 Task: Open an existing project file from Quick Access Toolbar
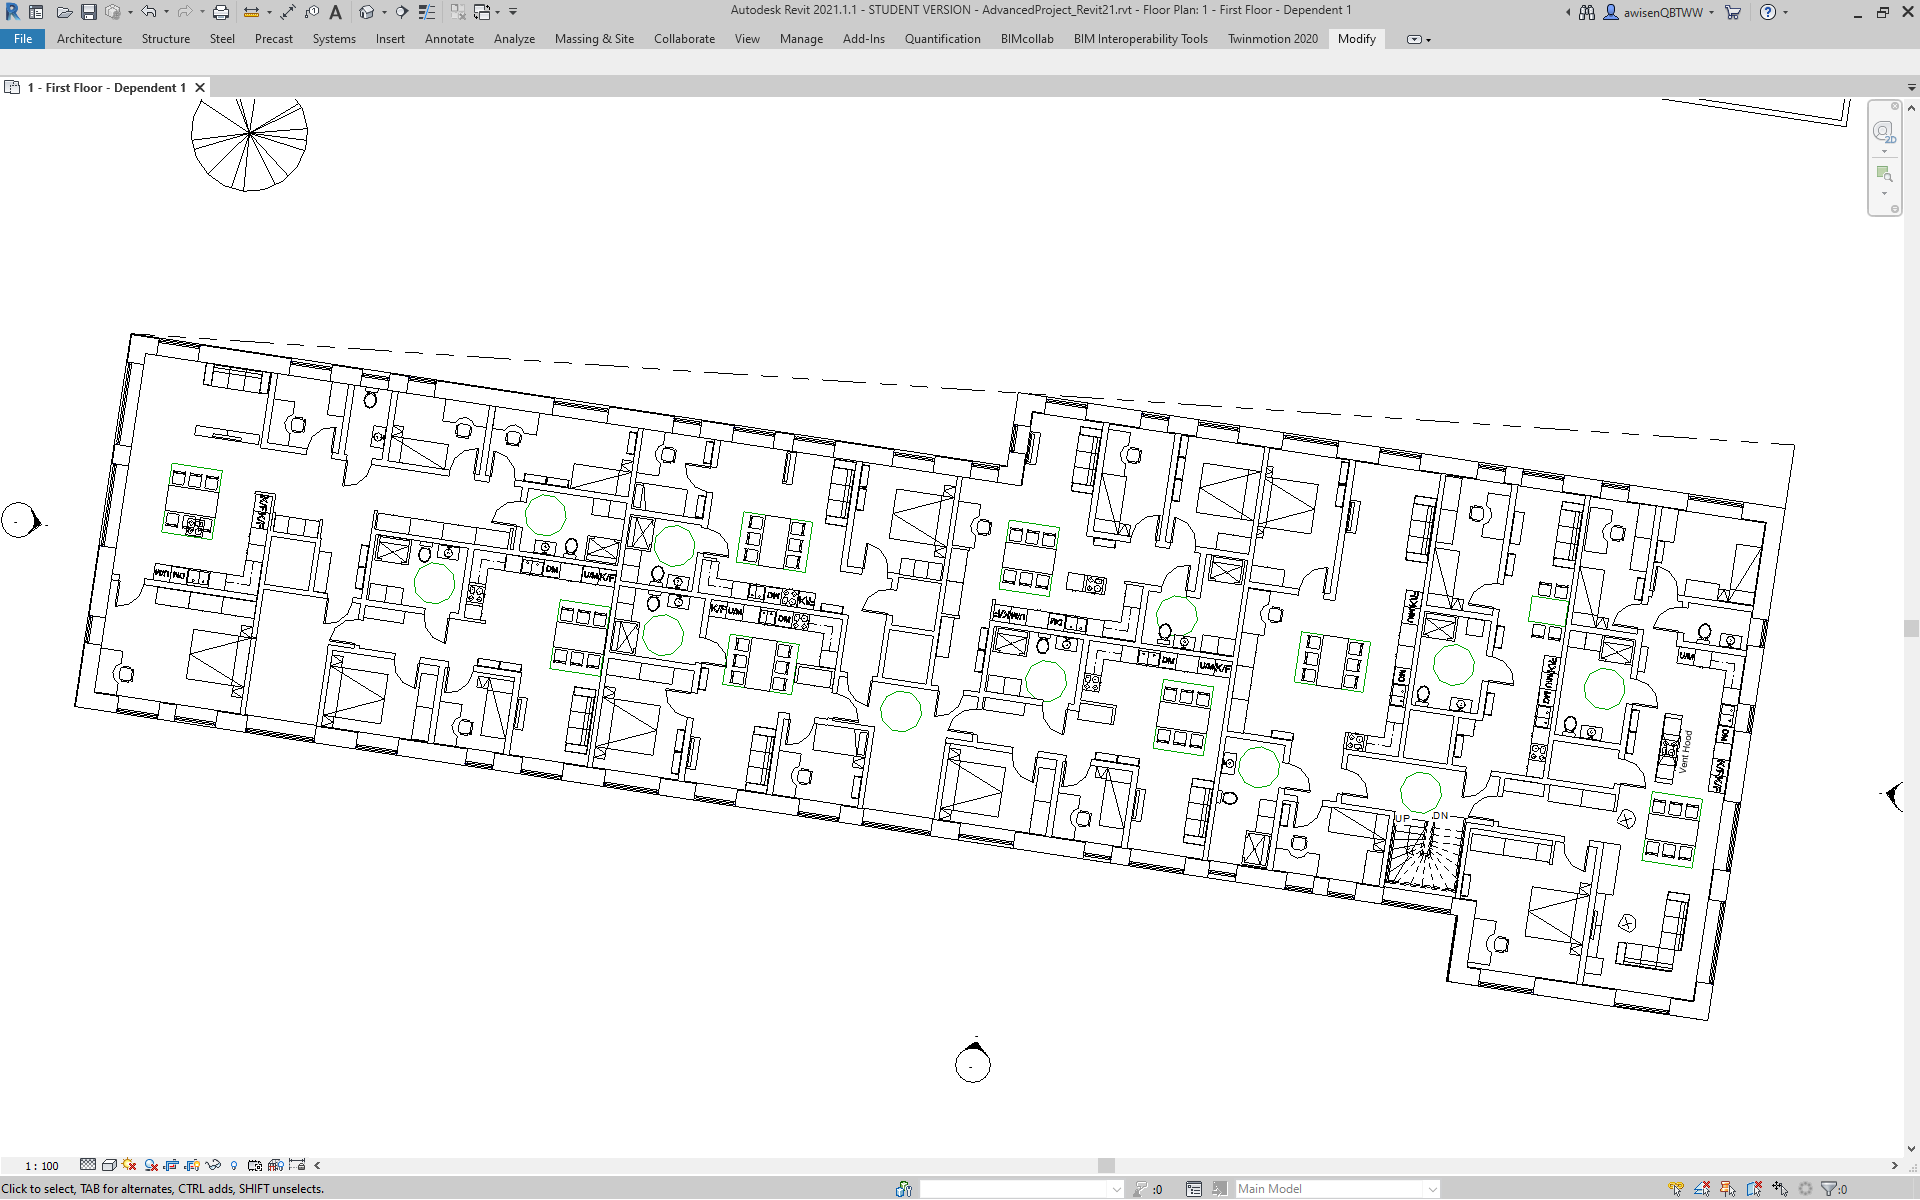click(x=64, y=11)
